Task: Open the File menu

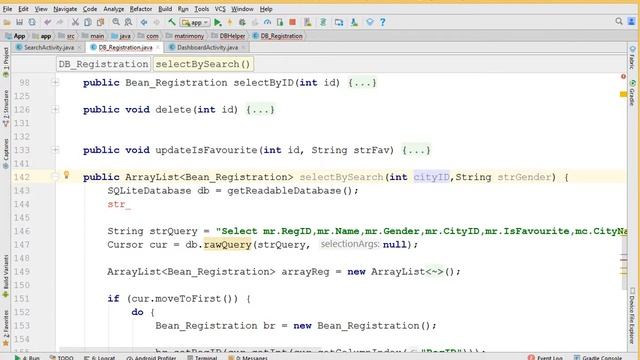Action: pos(7,9)
